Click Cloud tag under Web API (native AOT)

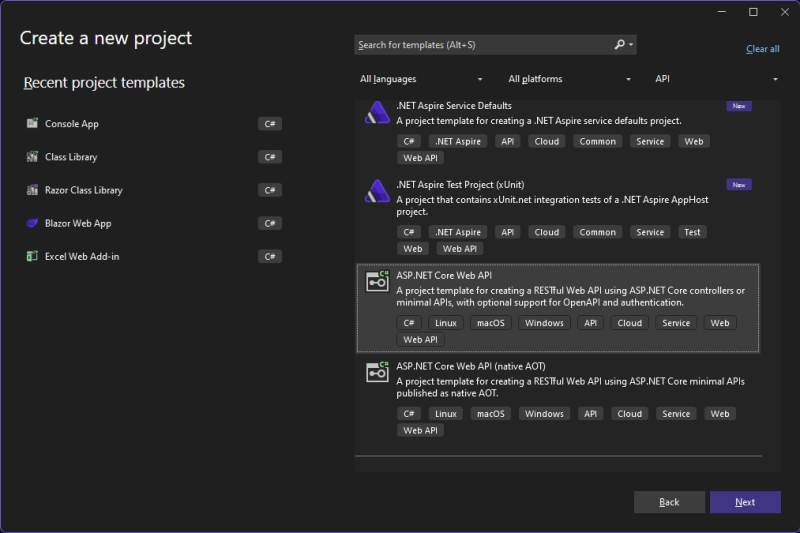click(x=630, y=414)
